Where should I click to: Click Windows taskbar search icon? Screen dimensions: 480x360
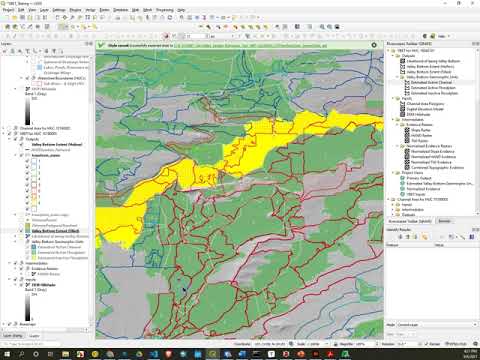21,354
